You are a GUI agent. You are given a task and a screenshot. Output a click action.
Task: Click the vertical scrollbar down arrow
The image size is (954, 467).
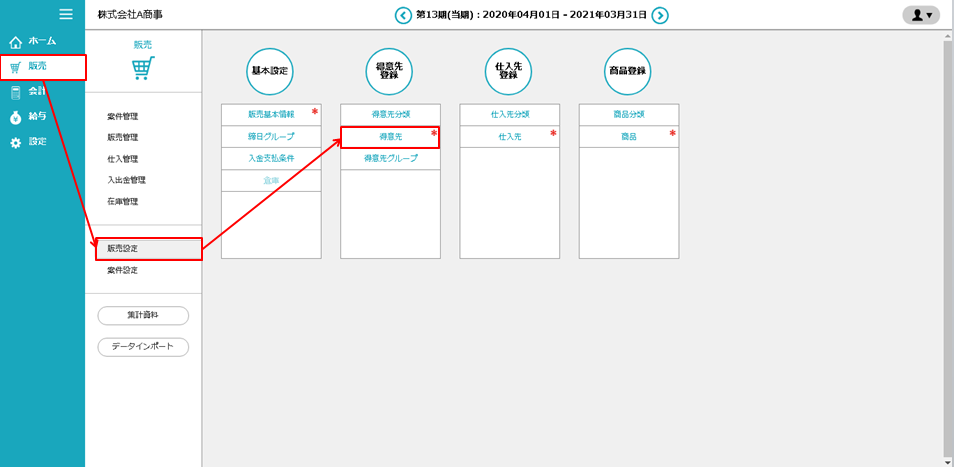pos(947,461)
